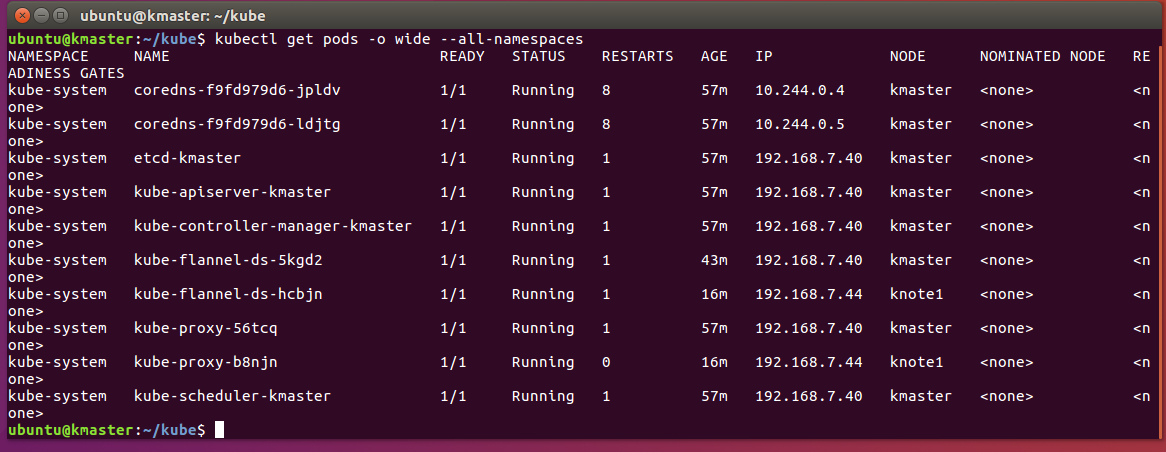
Task: Click the kube-flannel-ds-hcbjn pod name
Action: (x=228, y=294)
